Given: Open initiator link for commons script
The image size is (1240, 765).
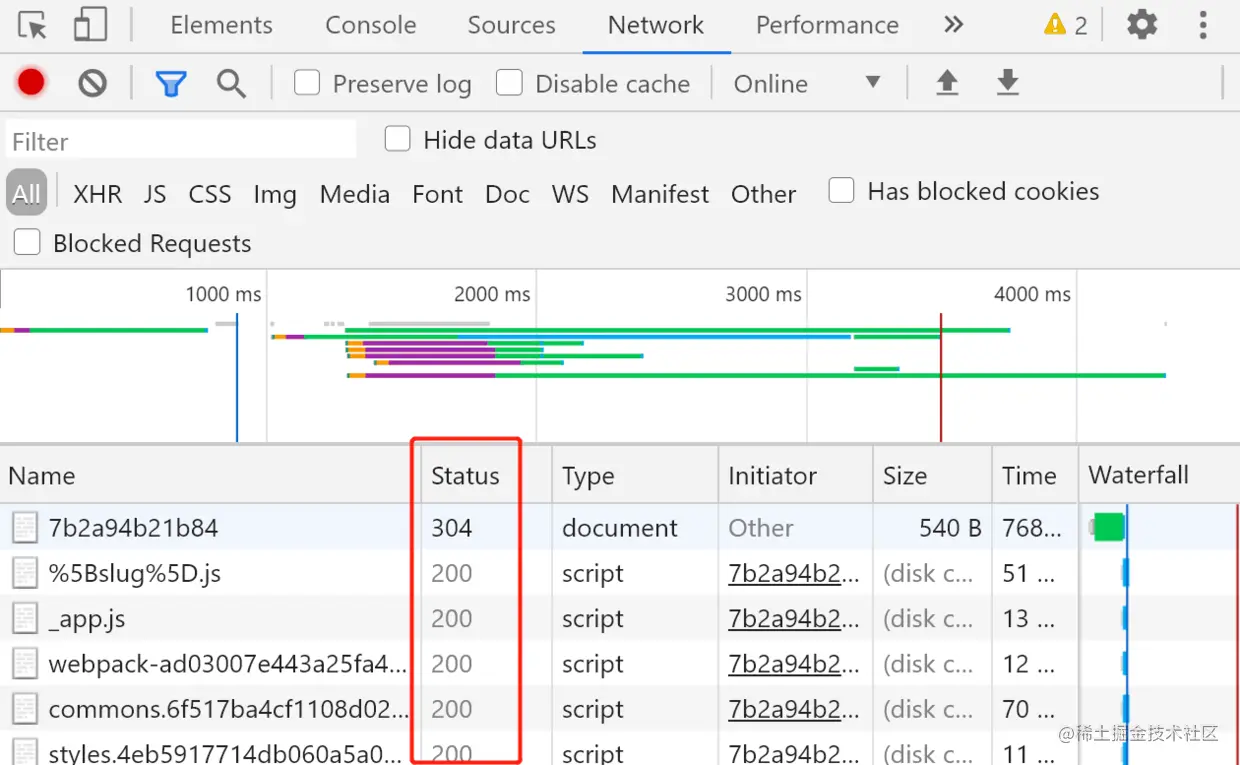Looking at the screenshot, I should click(x=794, y=709).
